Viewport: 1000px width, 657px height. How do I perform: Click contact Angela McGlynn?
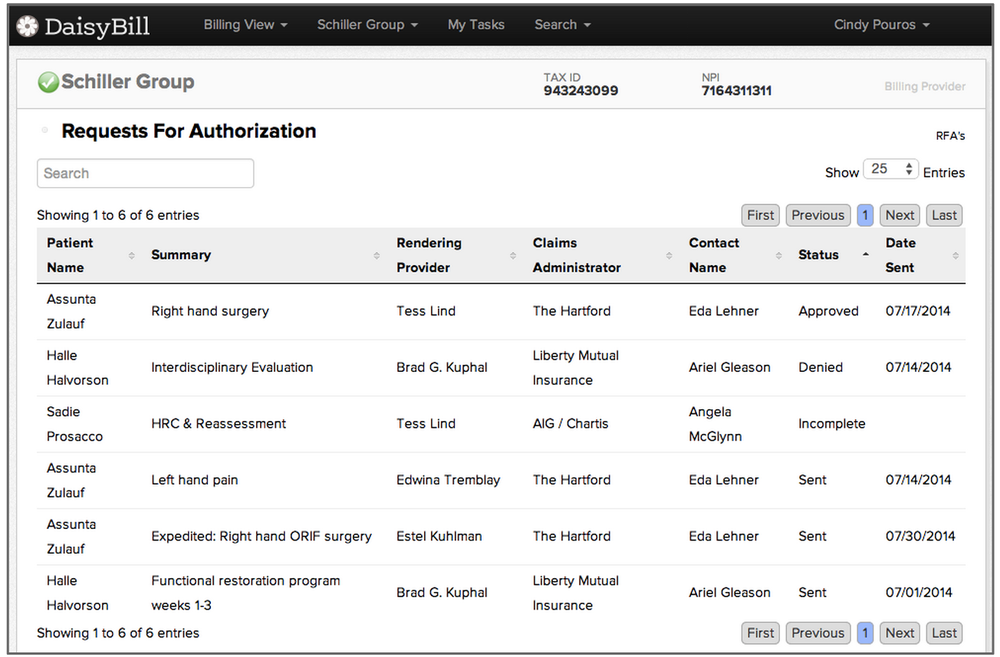point(716,424)
